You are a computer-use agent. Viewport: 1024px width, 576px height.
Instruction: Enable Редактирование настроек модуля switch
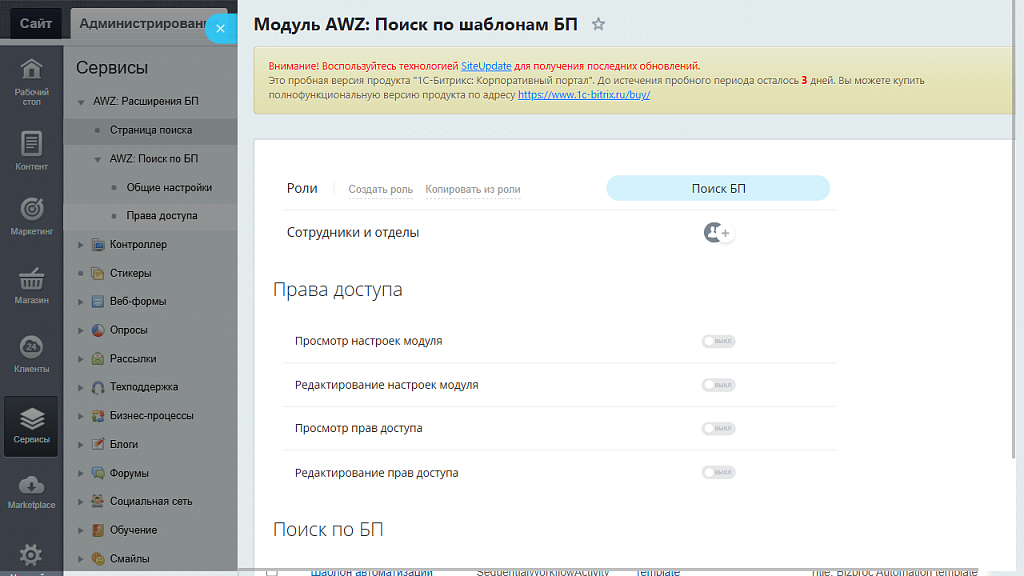pos(718,385)
